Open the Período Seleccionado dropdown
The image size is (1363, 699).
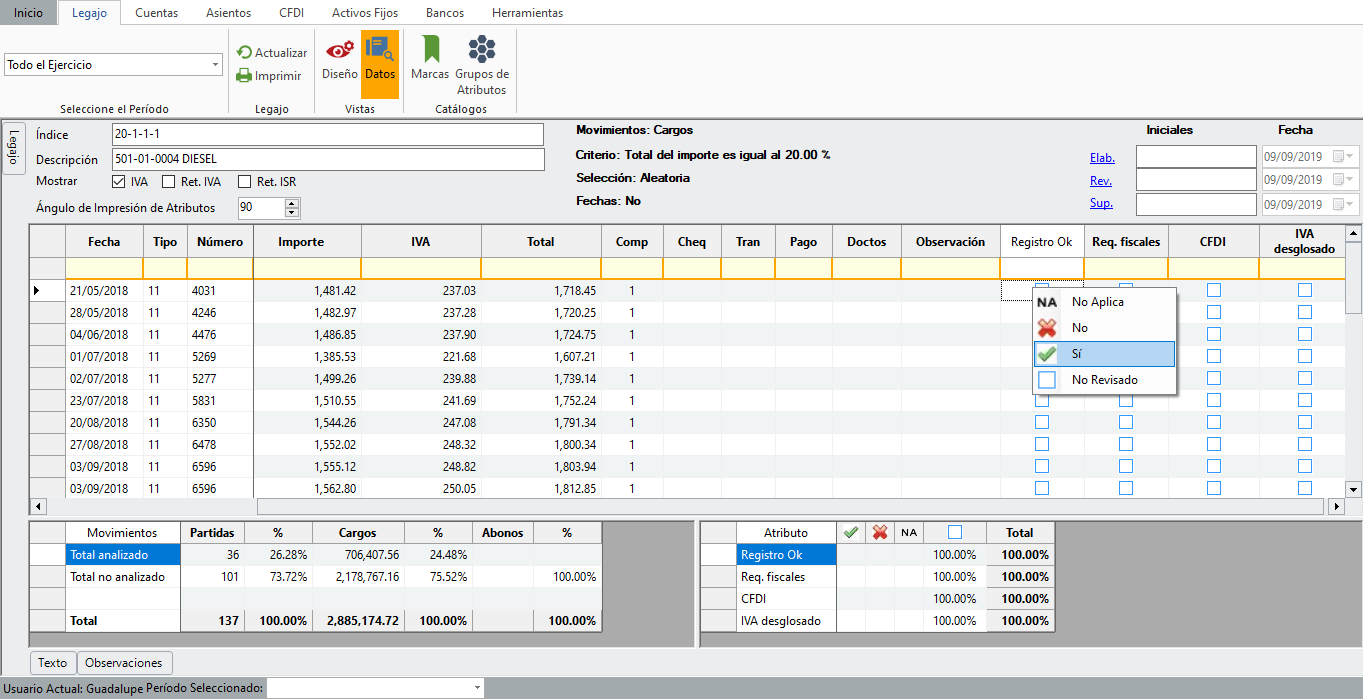coord(476,688)
